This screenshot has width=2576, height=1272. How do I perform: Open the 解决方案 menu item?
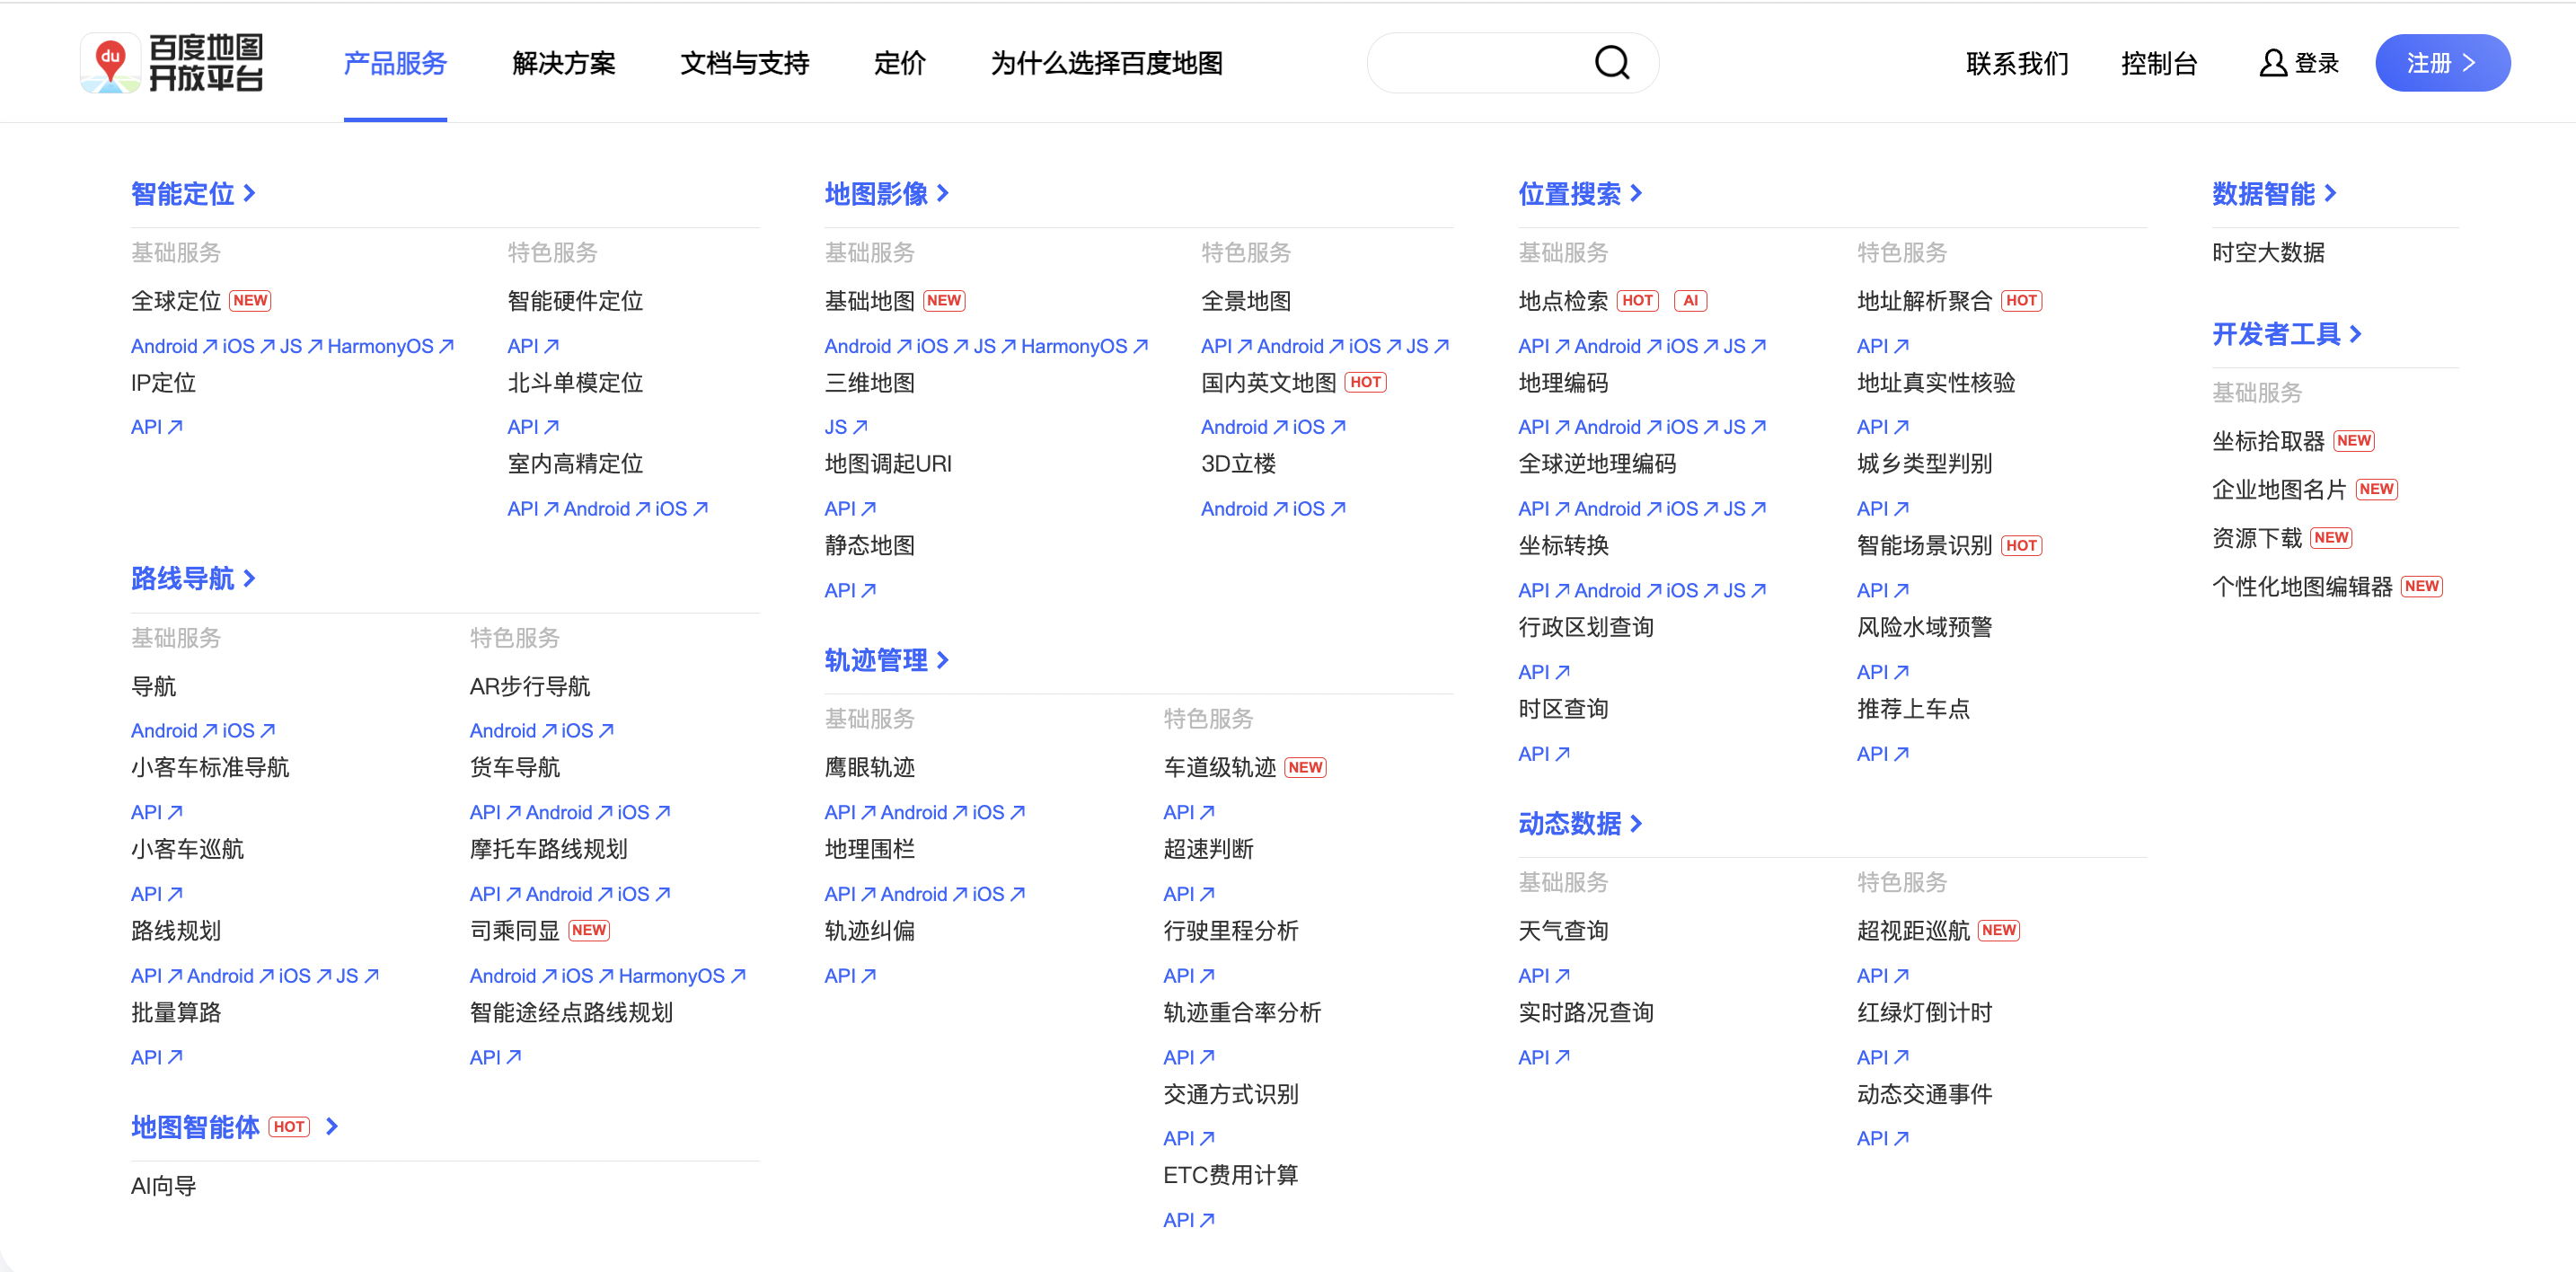click(563, 63)
